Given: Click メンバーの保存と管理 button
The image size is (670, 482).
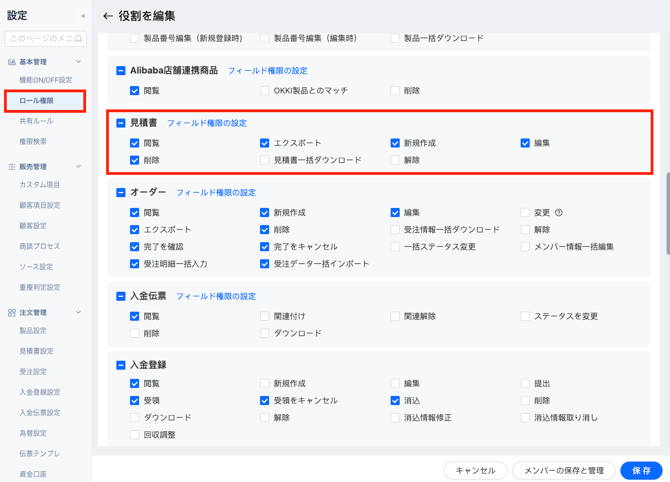Looking at the screenshot, I should (x=564, y=470).
